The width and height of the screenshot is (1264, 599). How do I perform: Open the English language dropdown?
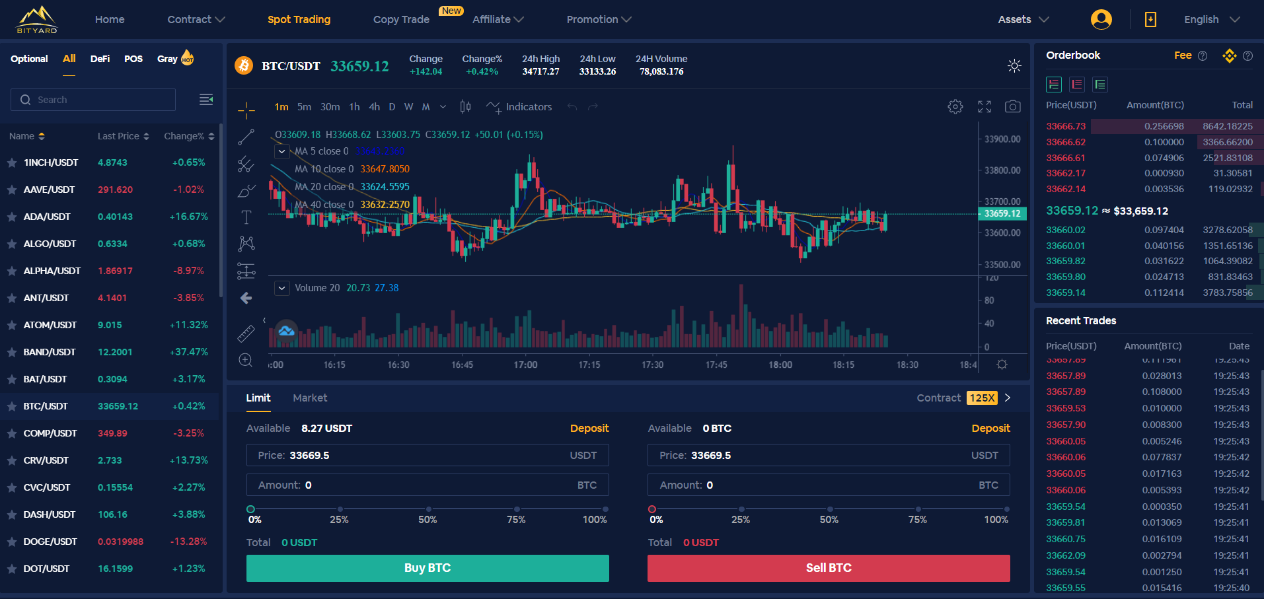(x=1212, y=19)
